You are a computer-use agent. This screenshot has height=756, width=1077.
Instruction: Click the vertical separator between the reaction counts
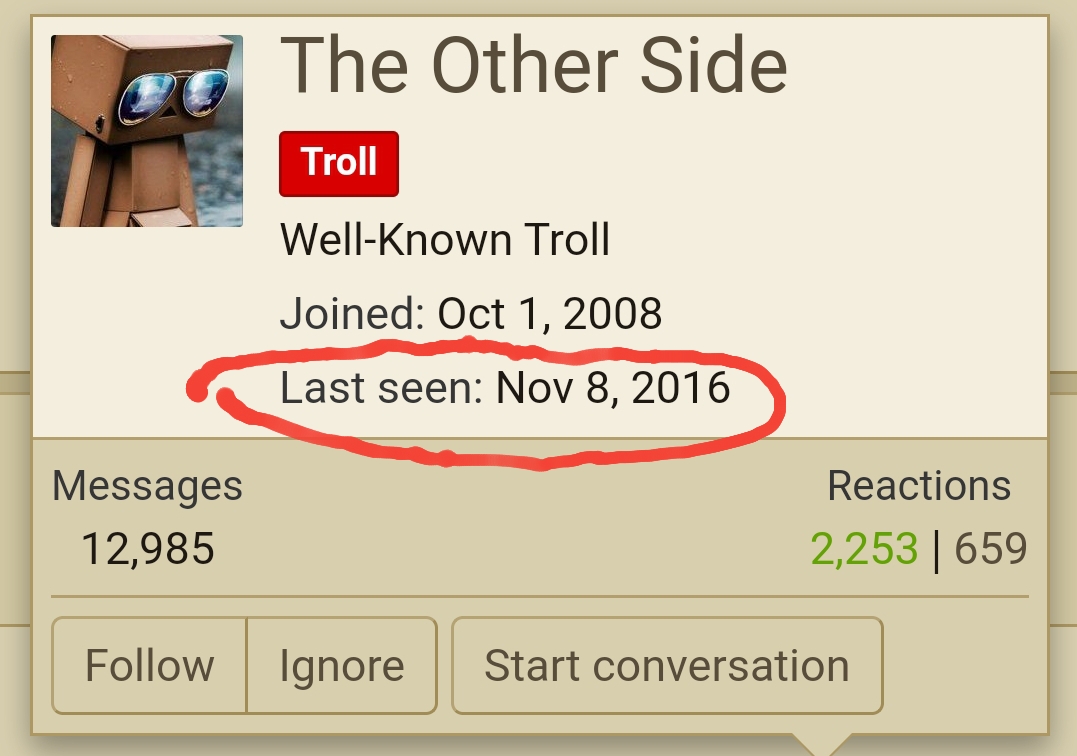(936, 550)
